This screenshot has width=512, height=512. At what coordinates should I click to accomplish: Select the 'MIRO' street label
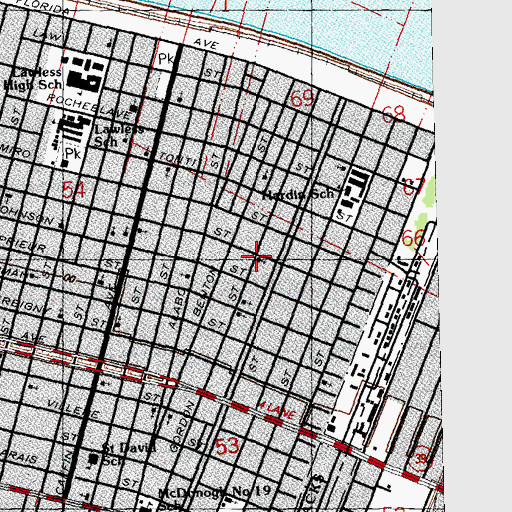15,151
